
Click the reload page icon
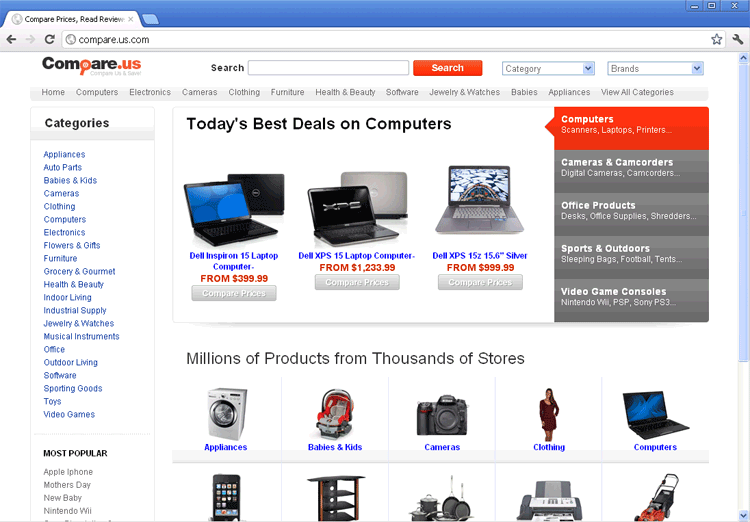[x=50, y=39]
